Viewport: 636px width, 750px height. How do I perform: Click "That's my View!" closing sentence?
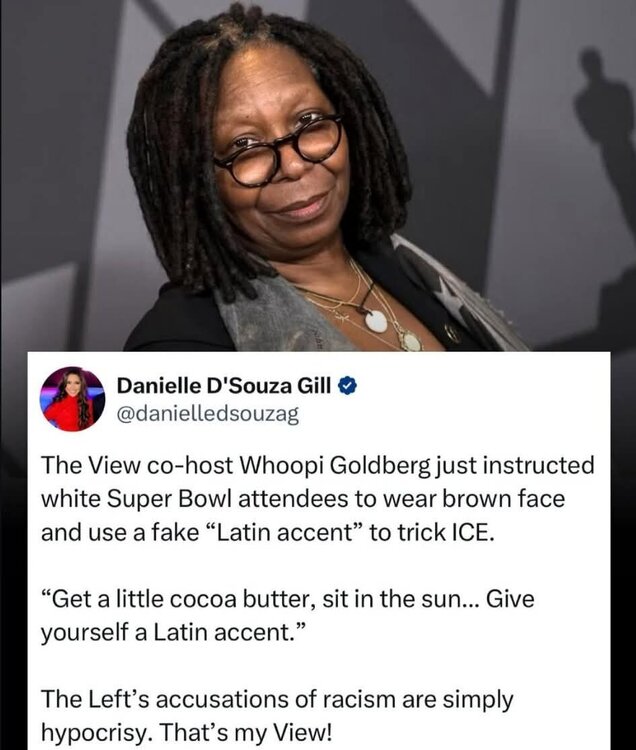coord(245,732)
